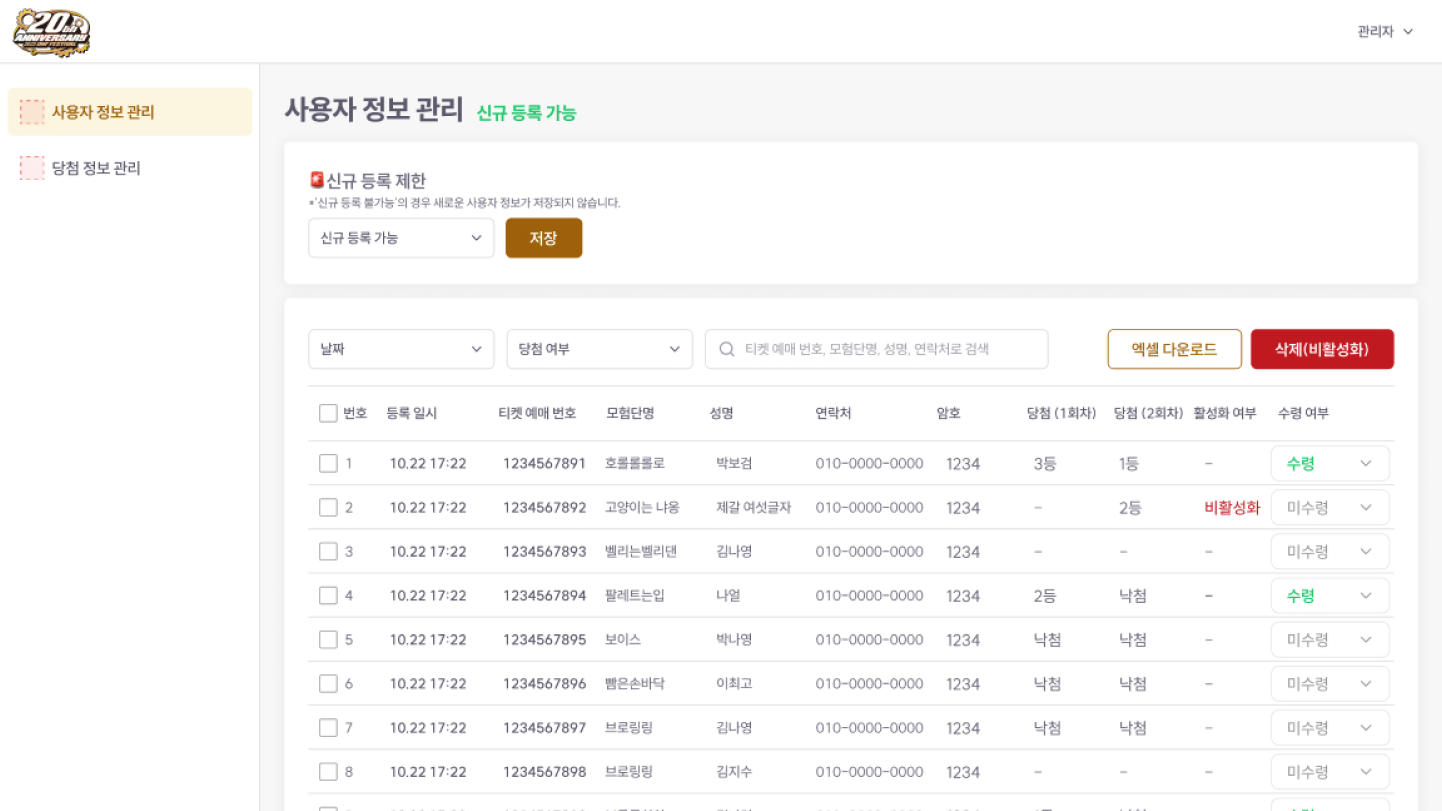The height and width of the screenshot is (811, 1442).
Task: Open the 신규 등록 가능 dropdown
Action: (x=401, y=238)
